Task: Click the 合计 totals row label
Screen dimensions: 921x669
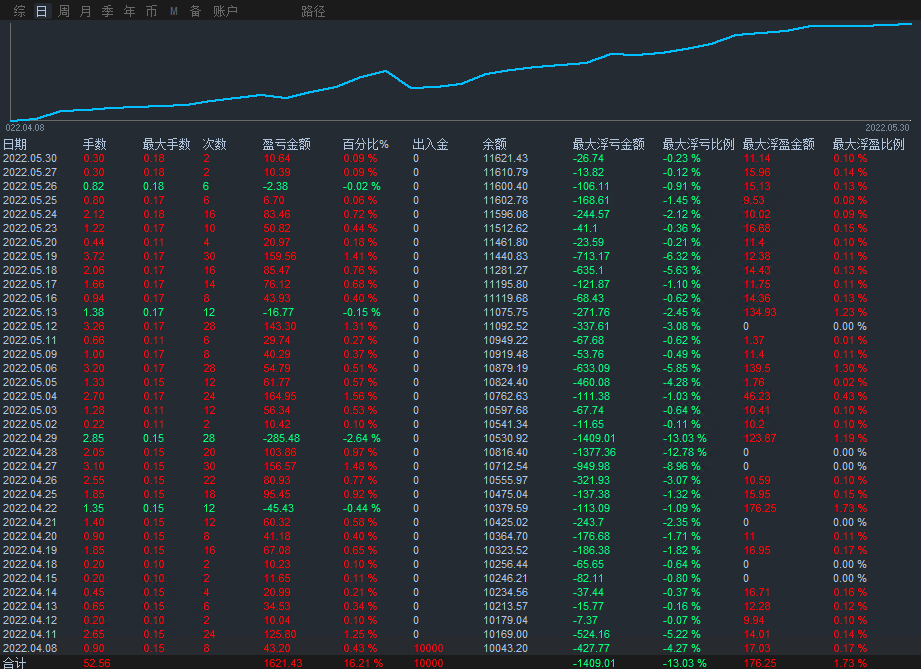Action: pos(15,662)
